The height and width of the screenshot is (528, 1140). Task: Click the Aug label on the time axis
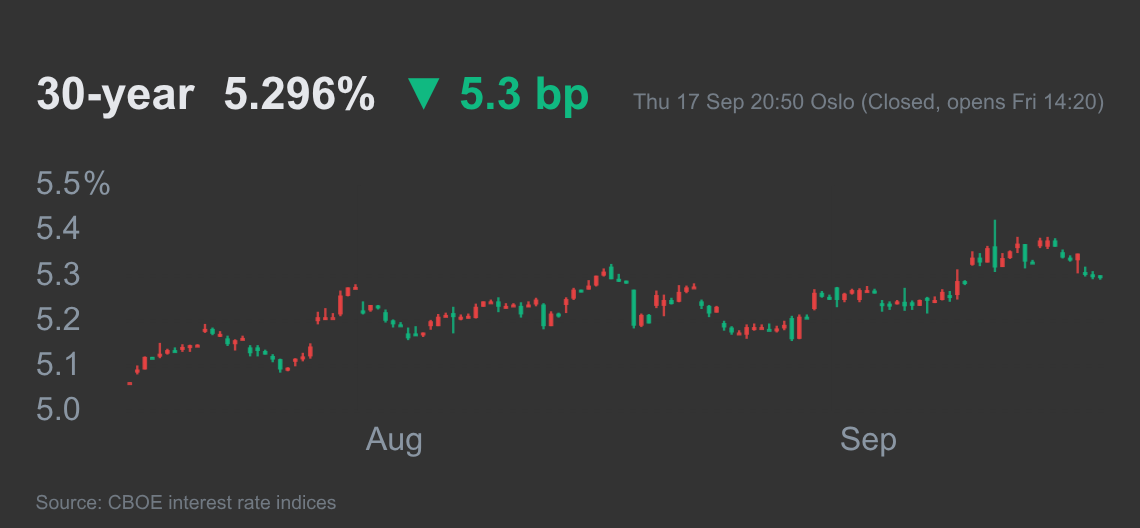(x=393, y=440)
